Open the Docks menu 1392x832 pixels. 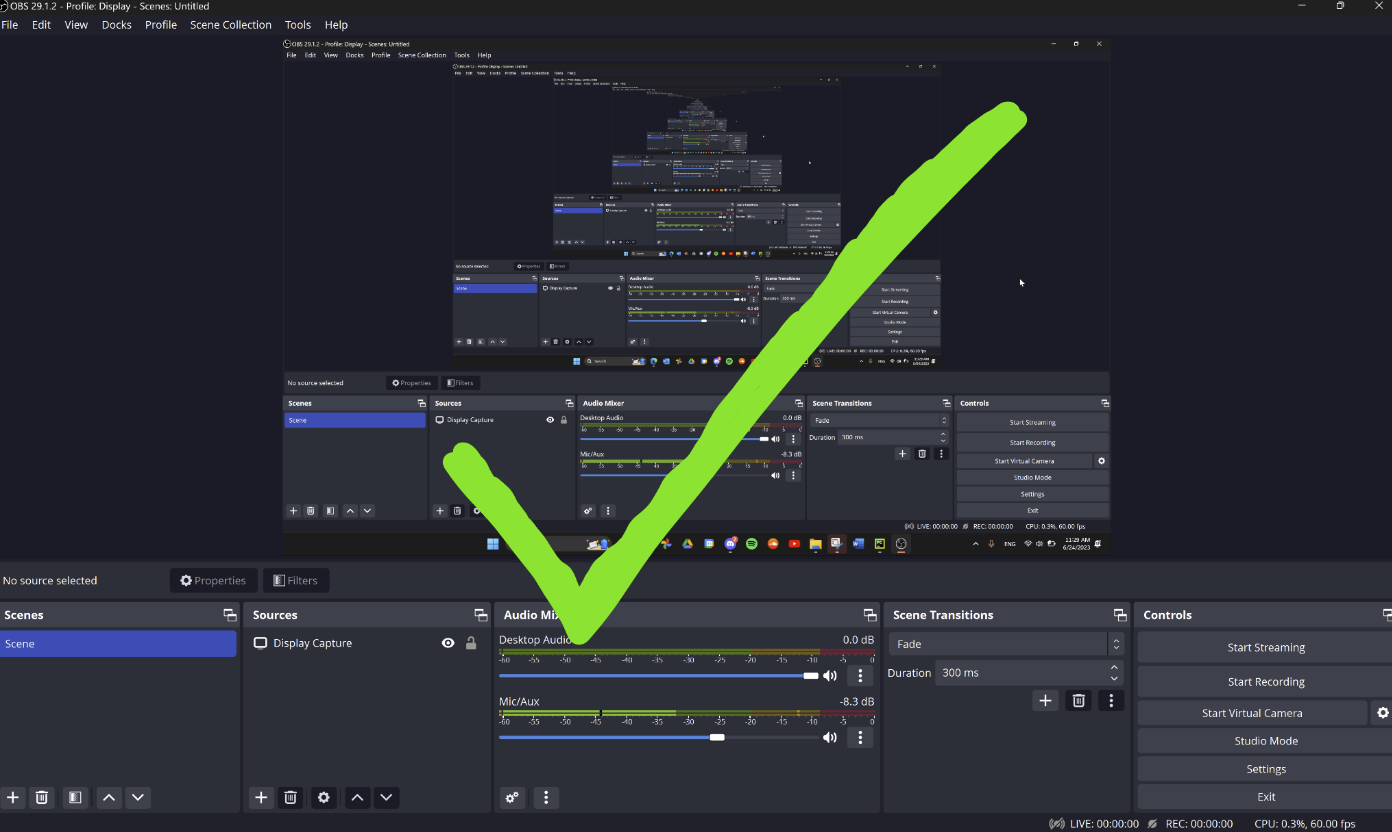[116, 25]
